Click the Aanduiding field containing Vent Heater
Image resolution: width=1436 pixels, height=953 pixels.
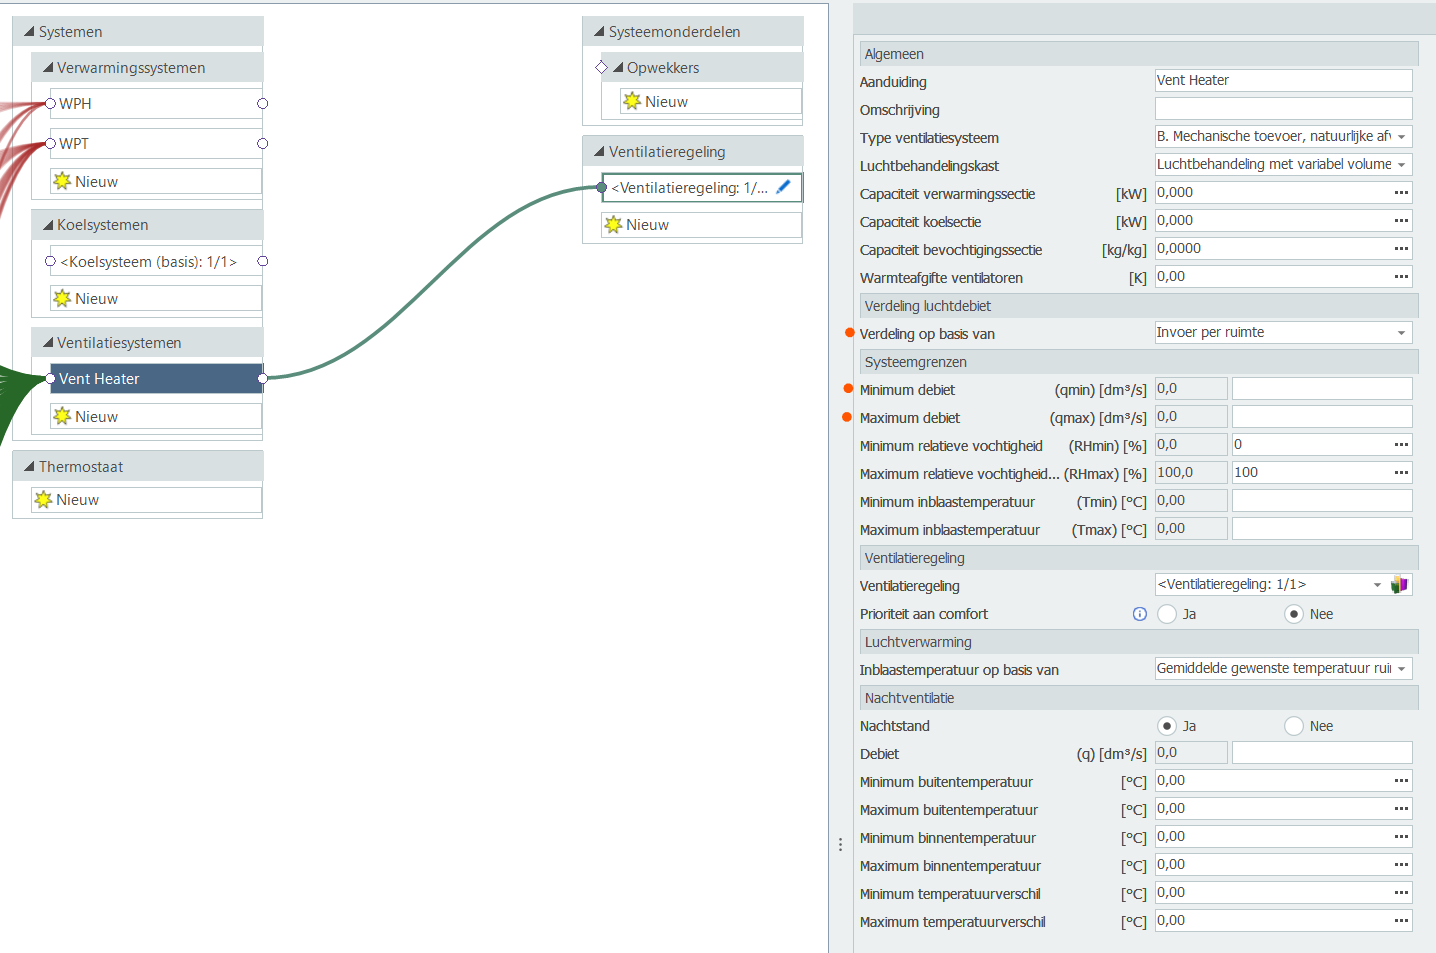[x=1283, y=81]
